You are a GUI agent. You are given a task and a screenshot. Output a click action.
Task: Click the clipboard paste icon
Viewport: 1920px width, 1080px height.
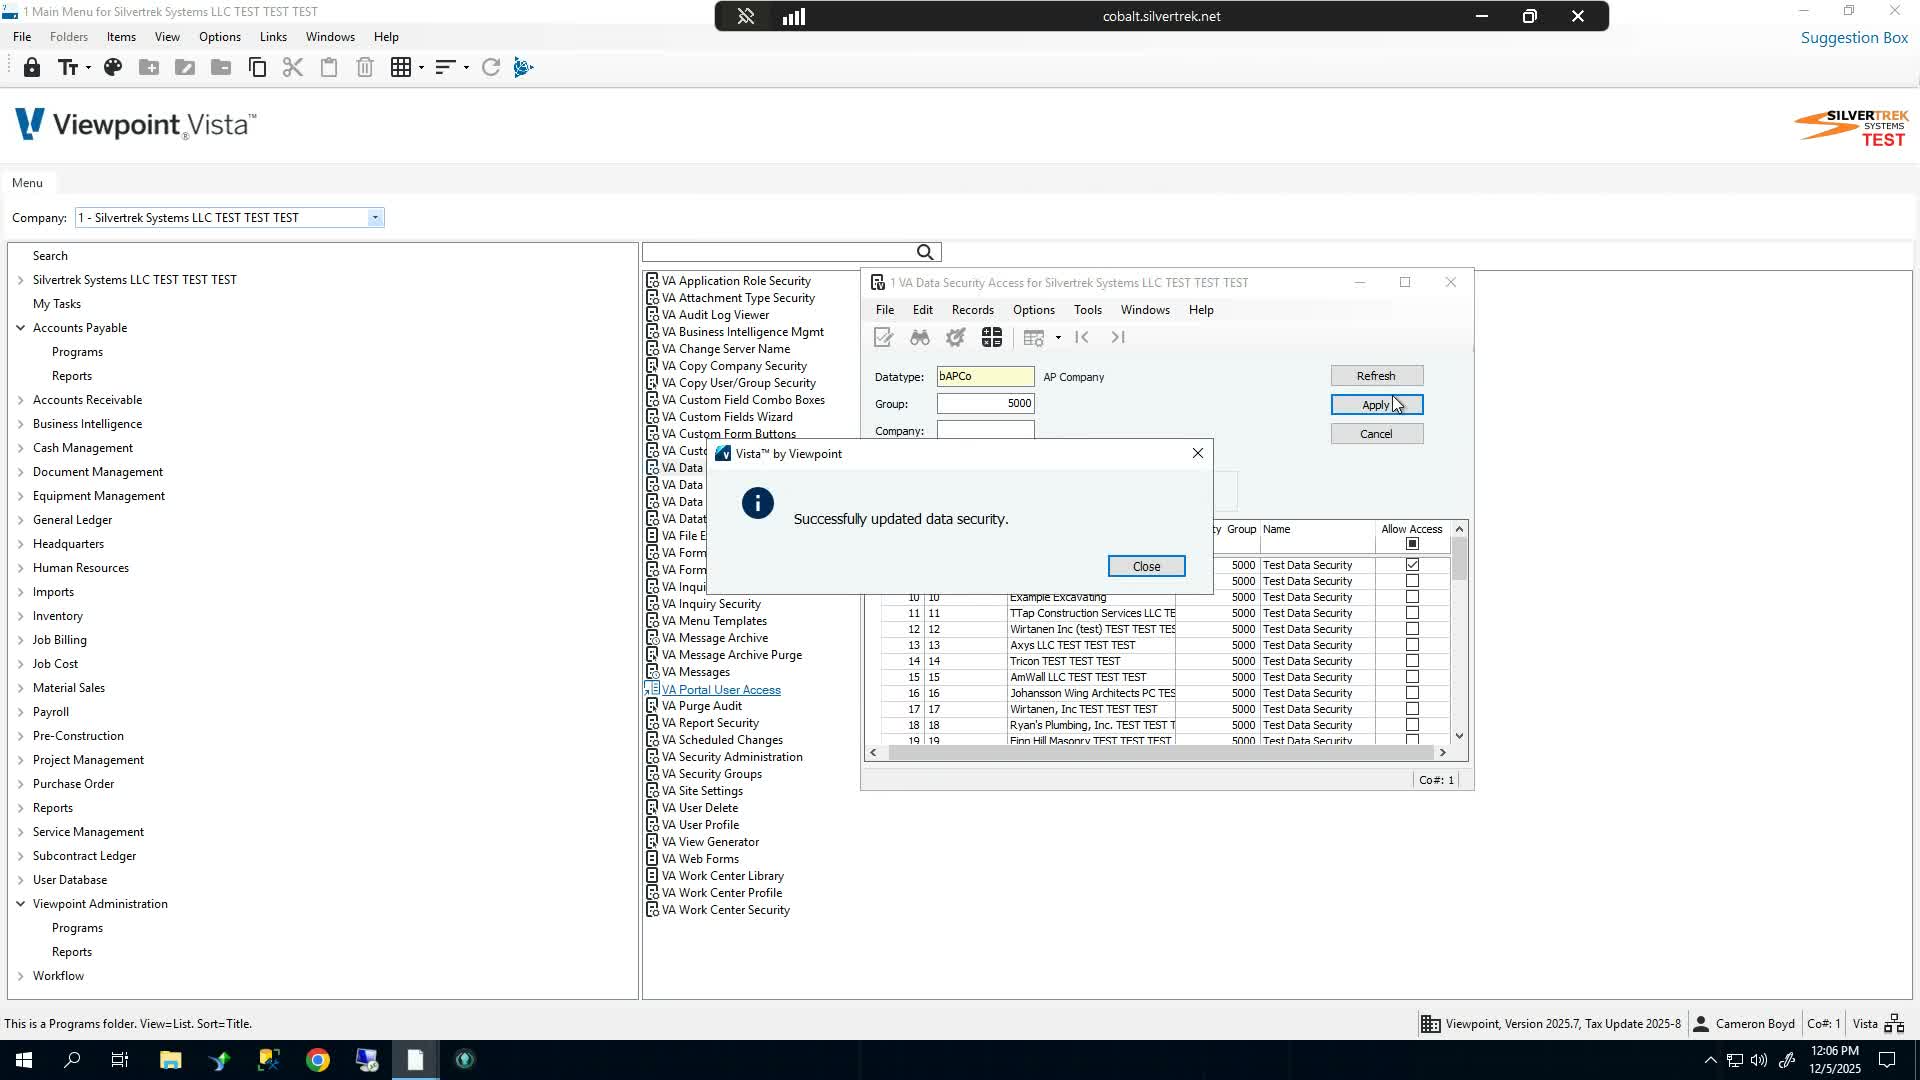[x=329, y=68]
